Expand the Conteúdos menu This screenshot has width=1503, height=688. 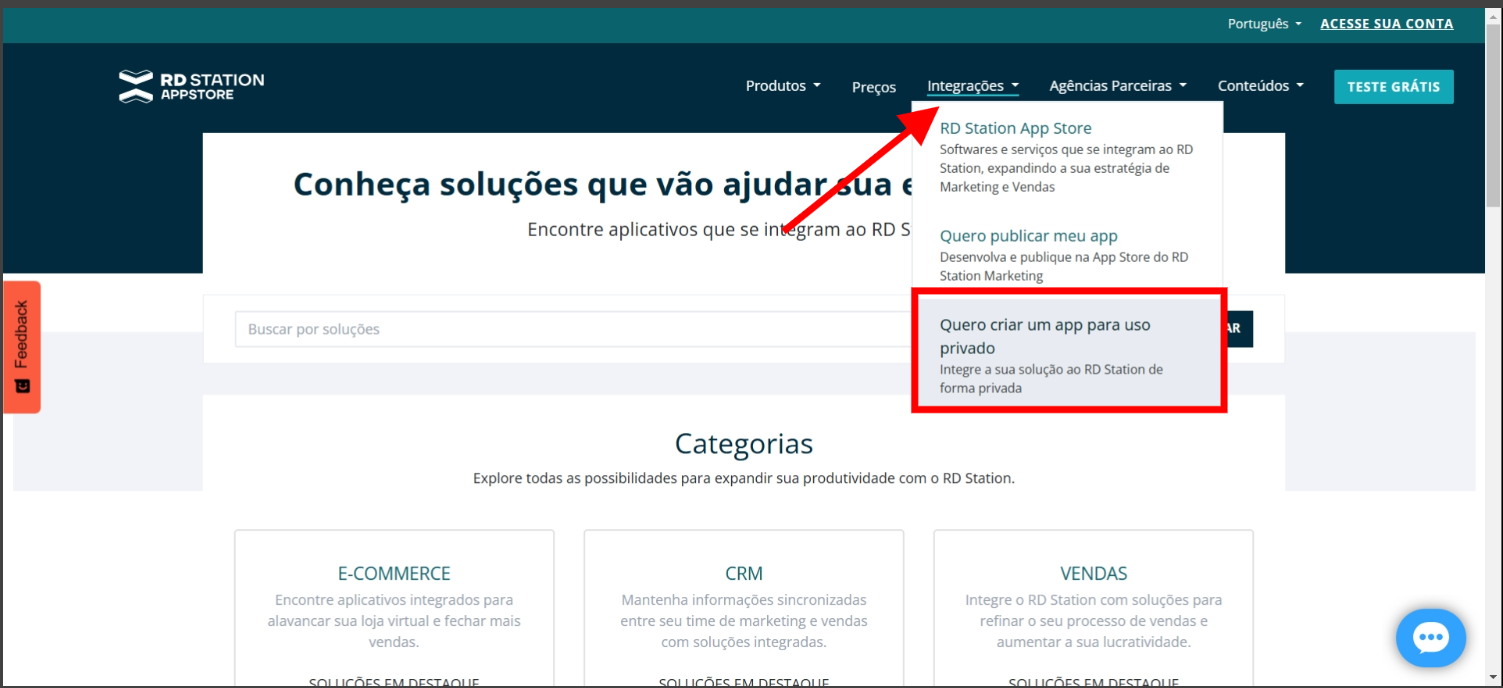pos(1261,86)
